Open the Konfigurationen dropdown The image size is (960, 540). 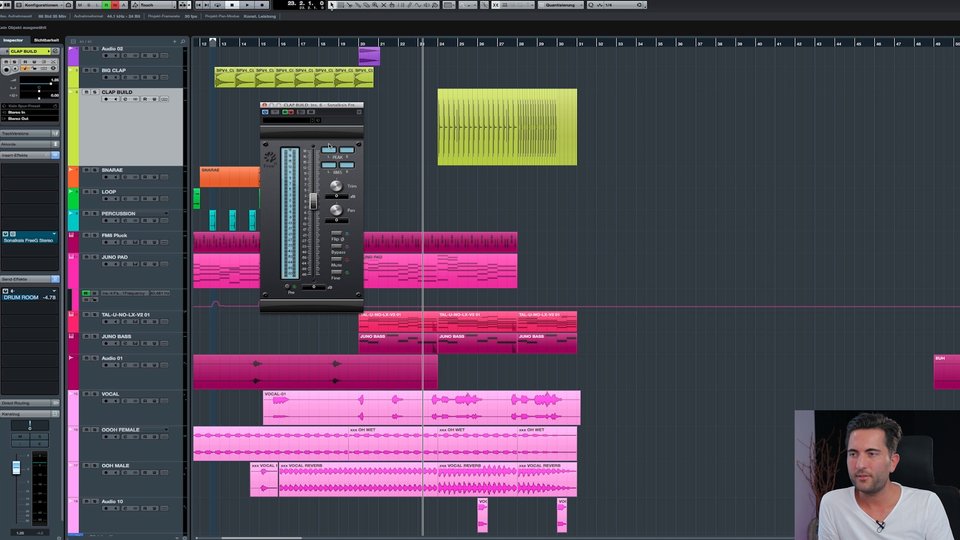click(44, 5)
